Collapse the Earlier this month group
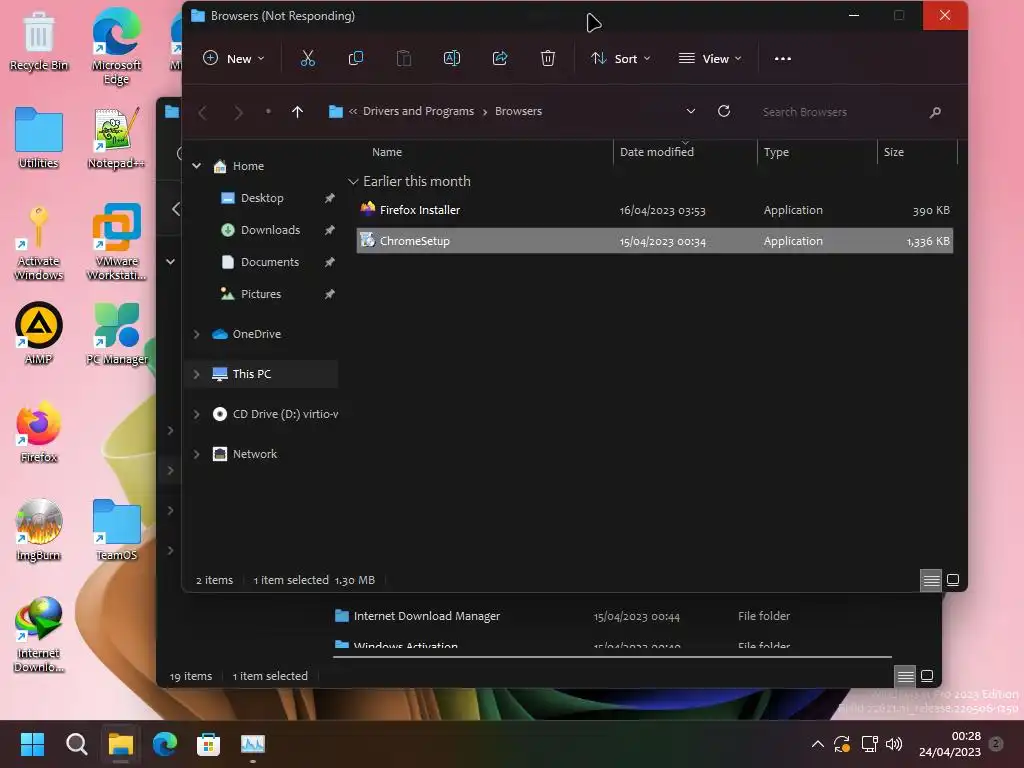 (353, 182)
